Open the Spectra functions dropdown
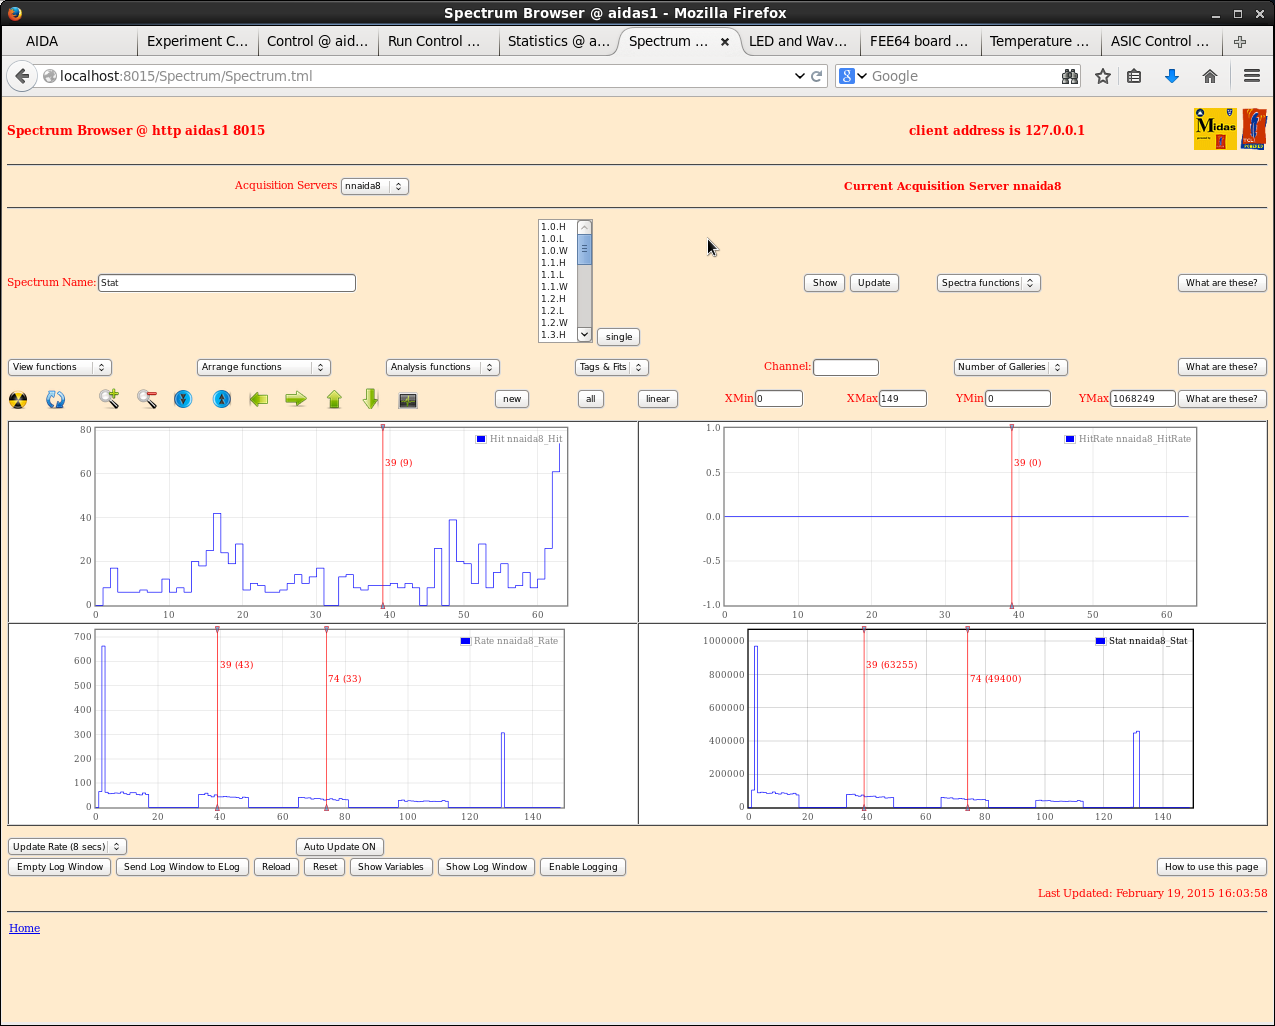 pos(988,283)
